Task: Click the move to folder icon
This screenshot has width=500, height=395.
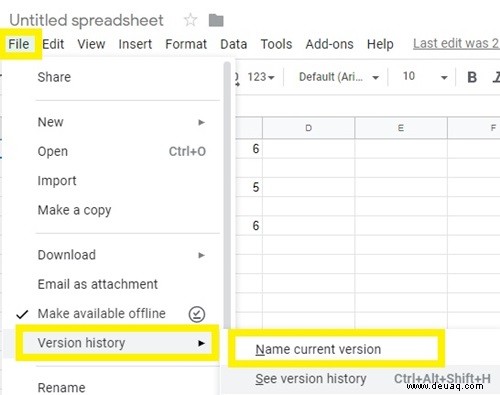Action: coord(216,20)
